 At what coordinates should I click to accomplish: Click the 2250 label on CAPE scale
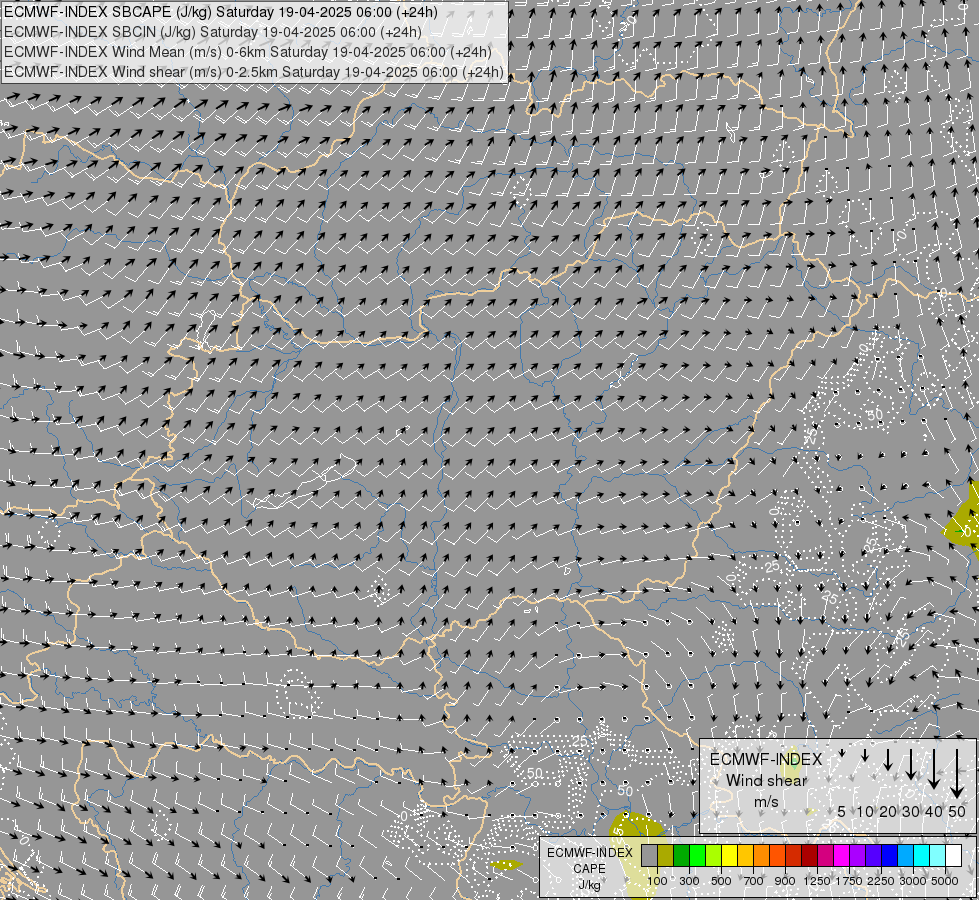pyautogui.click(x=881, y=881)
